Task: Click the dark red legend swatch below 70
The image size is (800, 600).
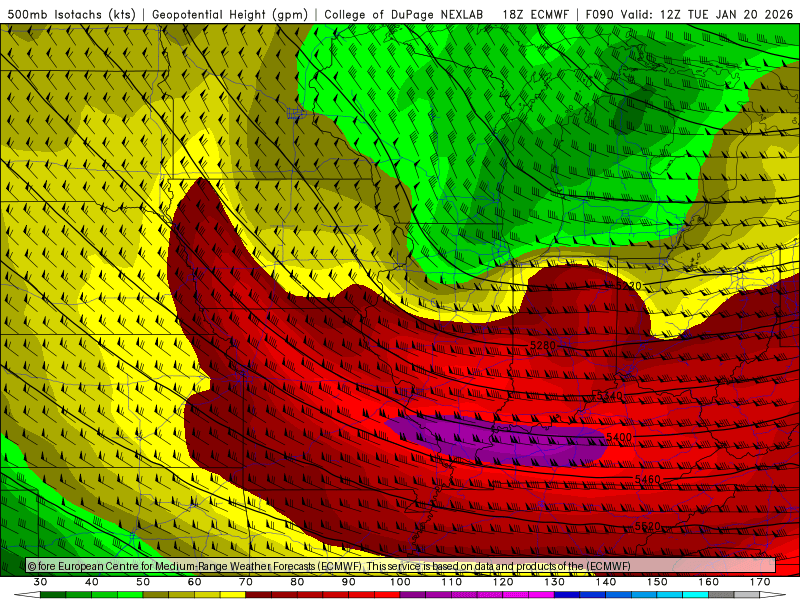Action: pyautogui.click(x=259, y=595)
